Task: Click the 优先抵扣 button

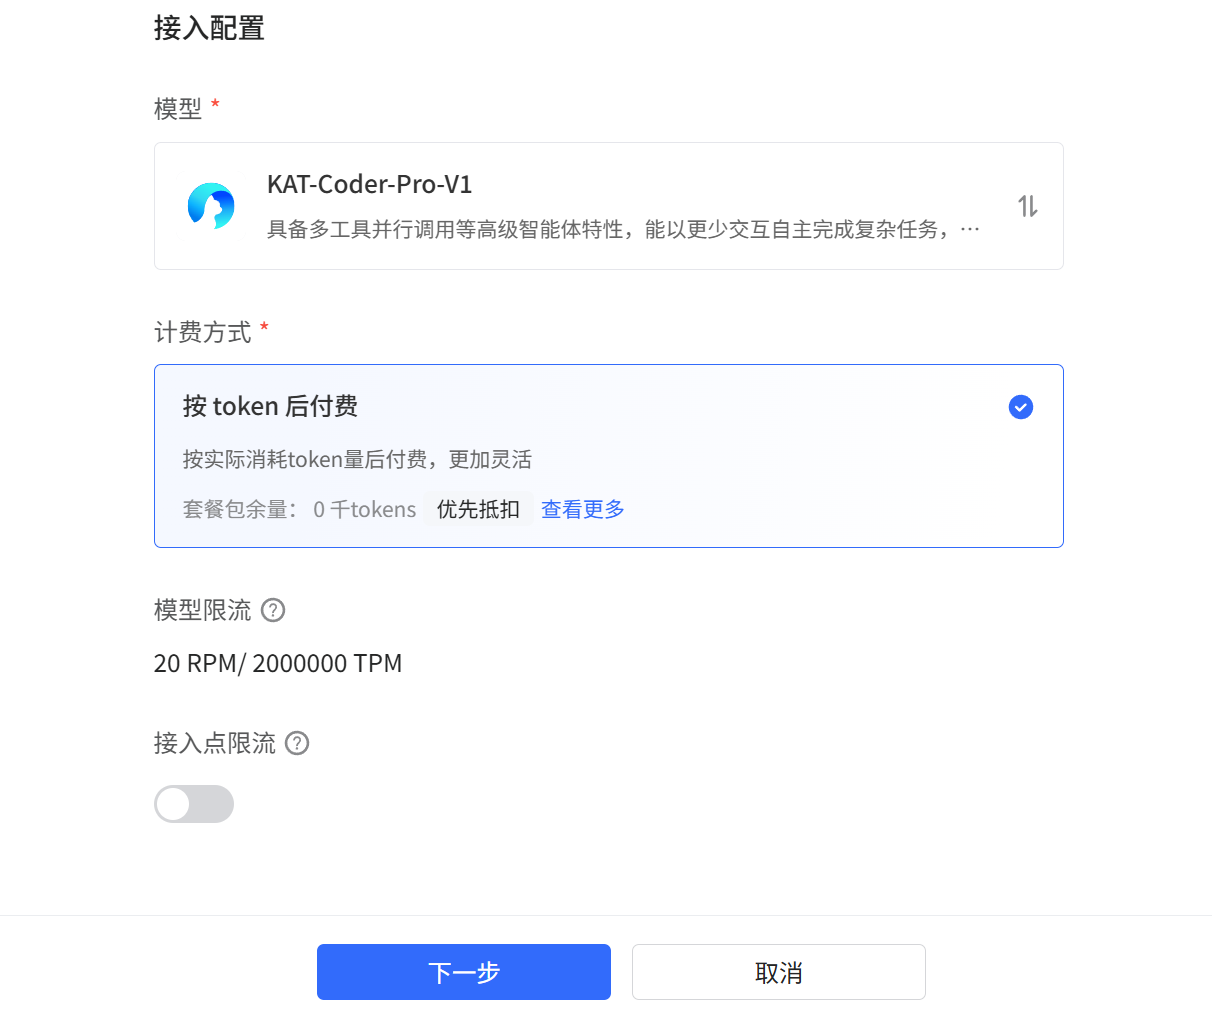Action: 478,509
